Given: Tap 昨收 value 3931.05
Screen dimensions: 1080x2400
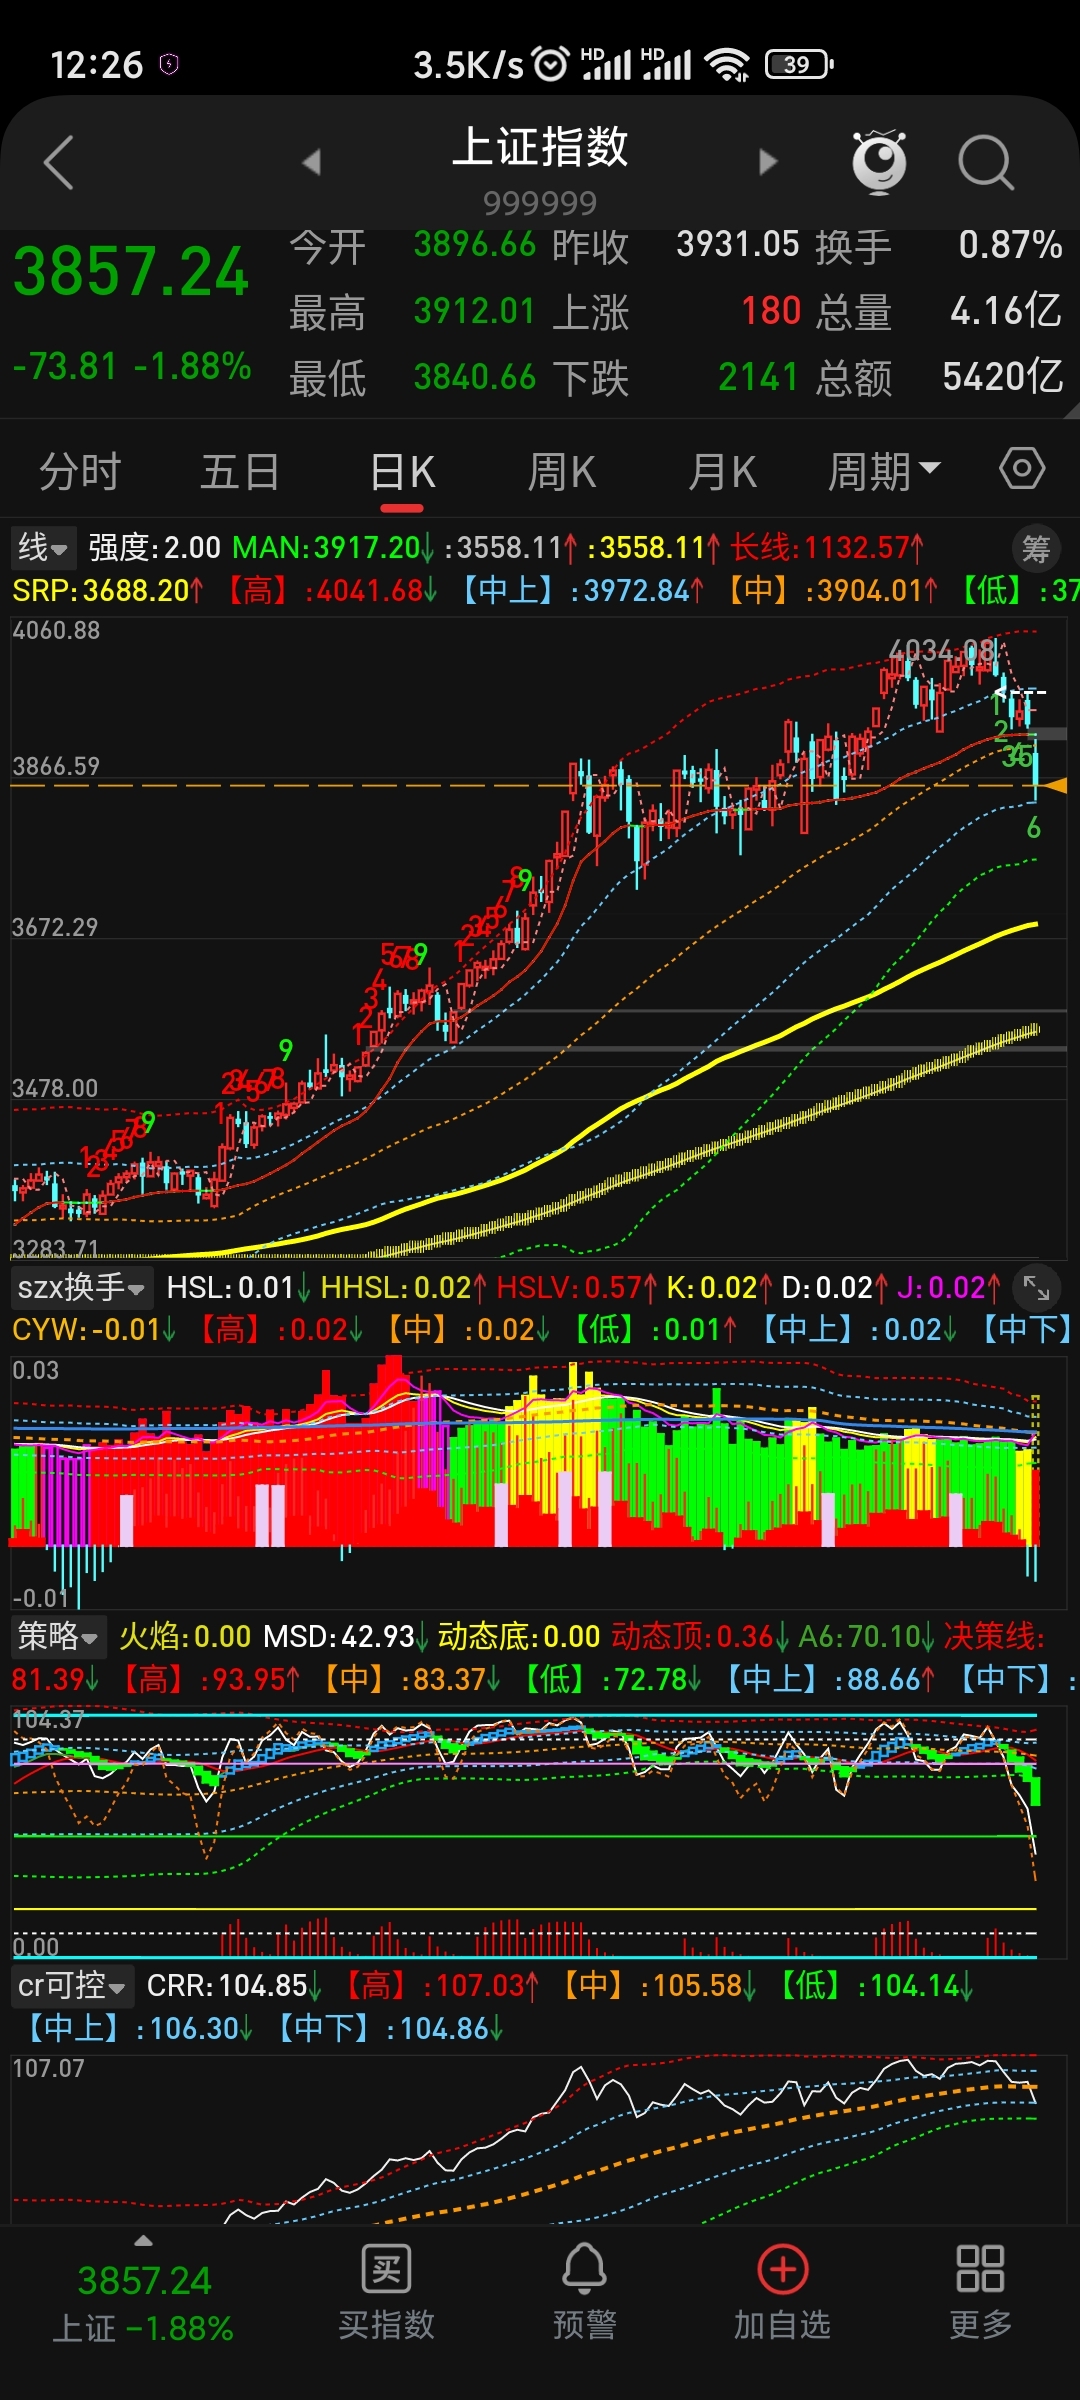Looking at the screenshot, I should (x=738, y=245).
